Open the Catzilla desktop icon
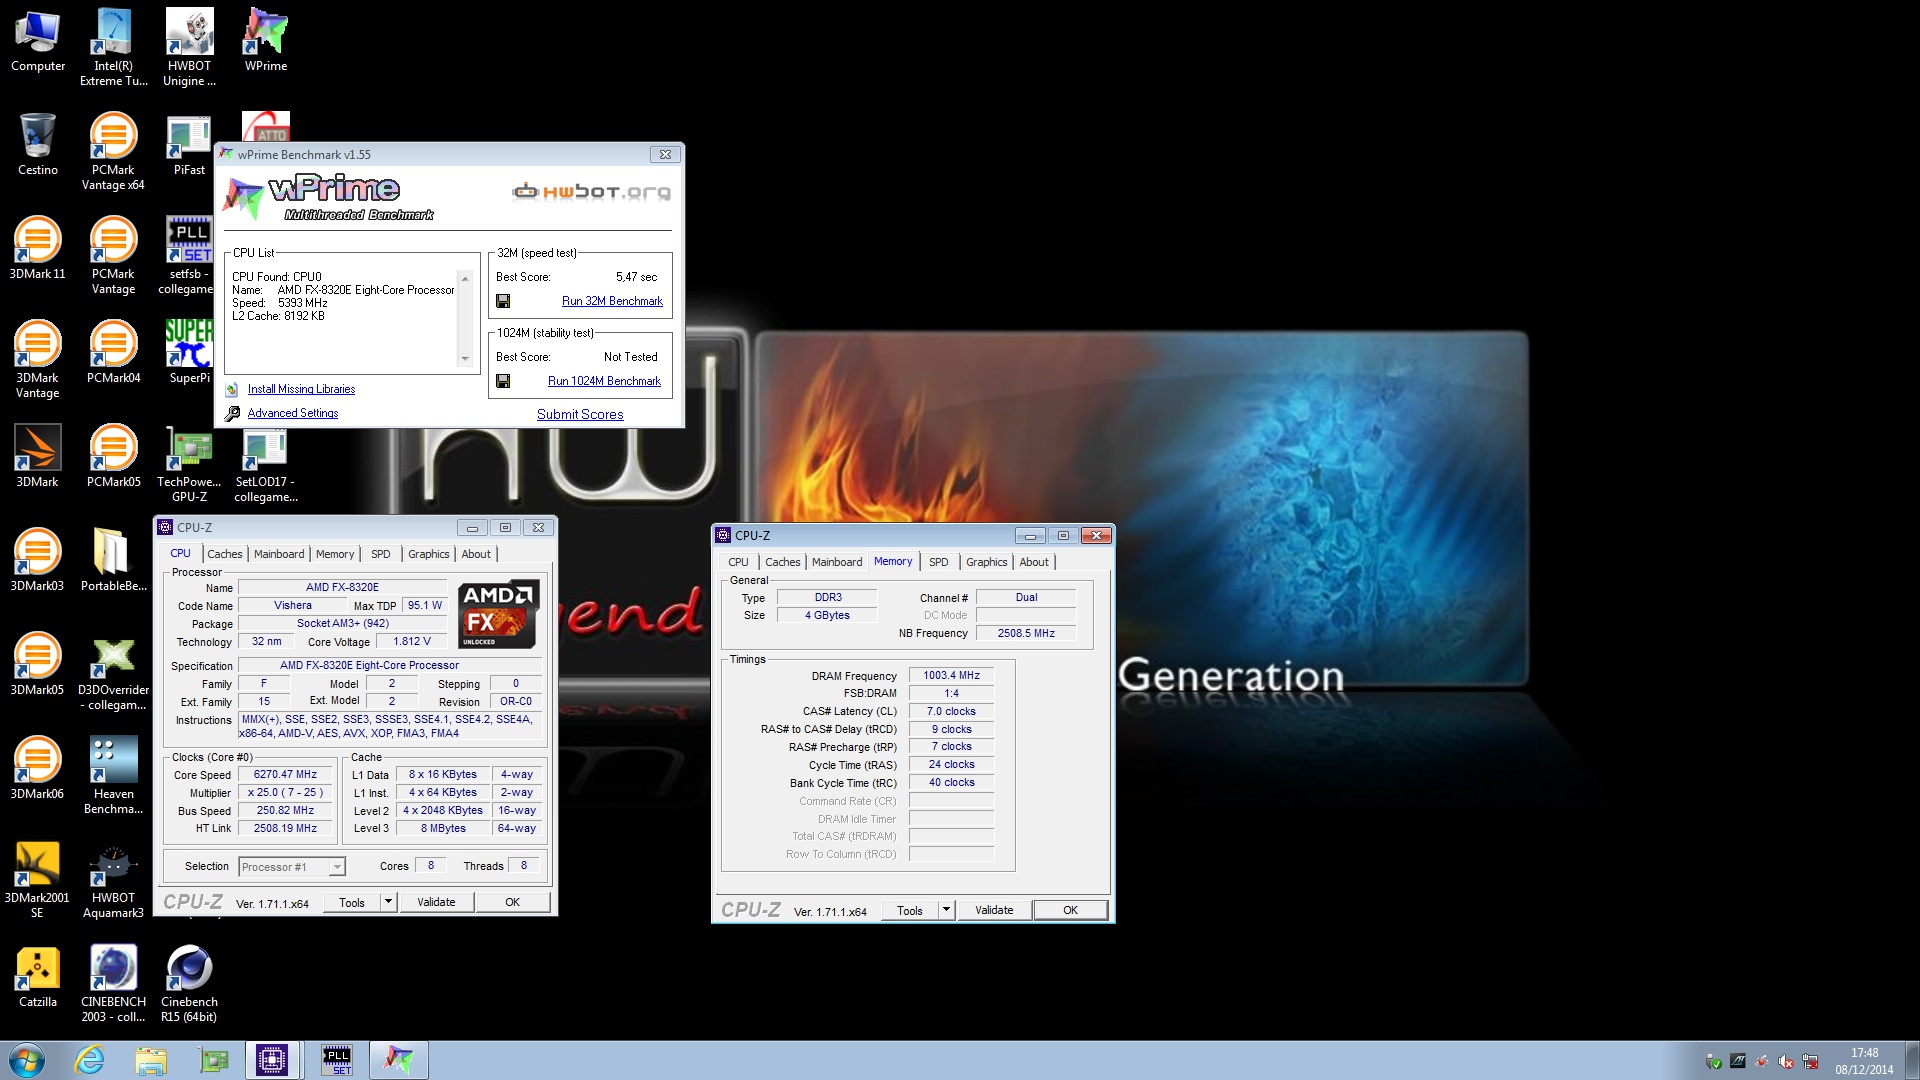1920x1080 pixels. (x=38, y=977)
